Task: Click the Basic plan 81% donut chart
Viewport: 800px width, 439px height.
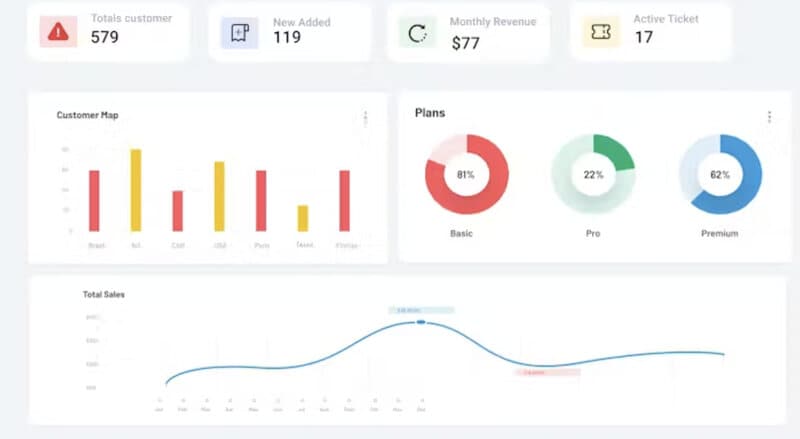Action: (466, 174)
